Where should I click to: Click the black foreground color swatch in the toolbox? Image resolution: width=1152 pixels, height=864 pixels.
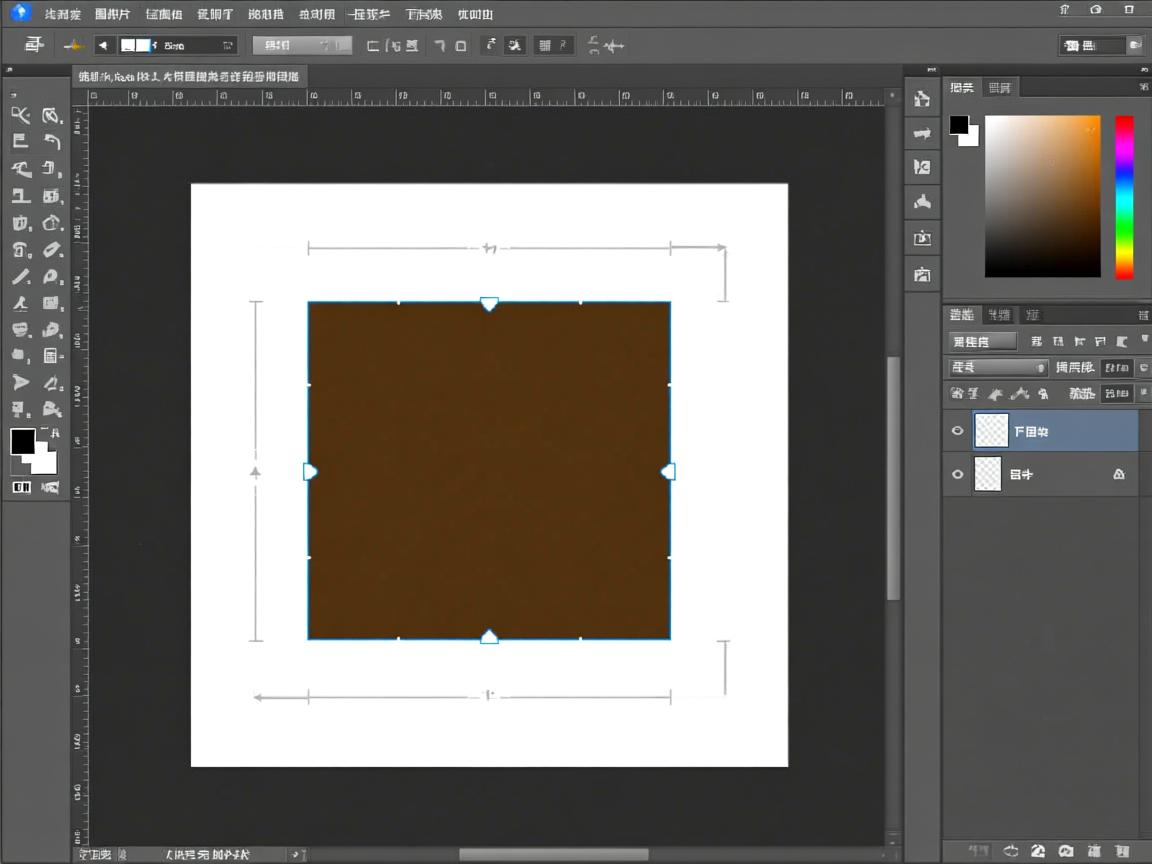point(22,441)
